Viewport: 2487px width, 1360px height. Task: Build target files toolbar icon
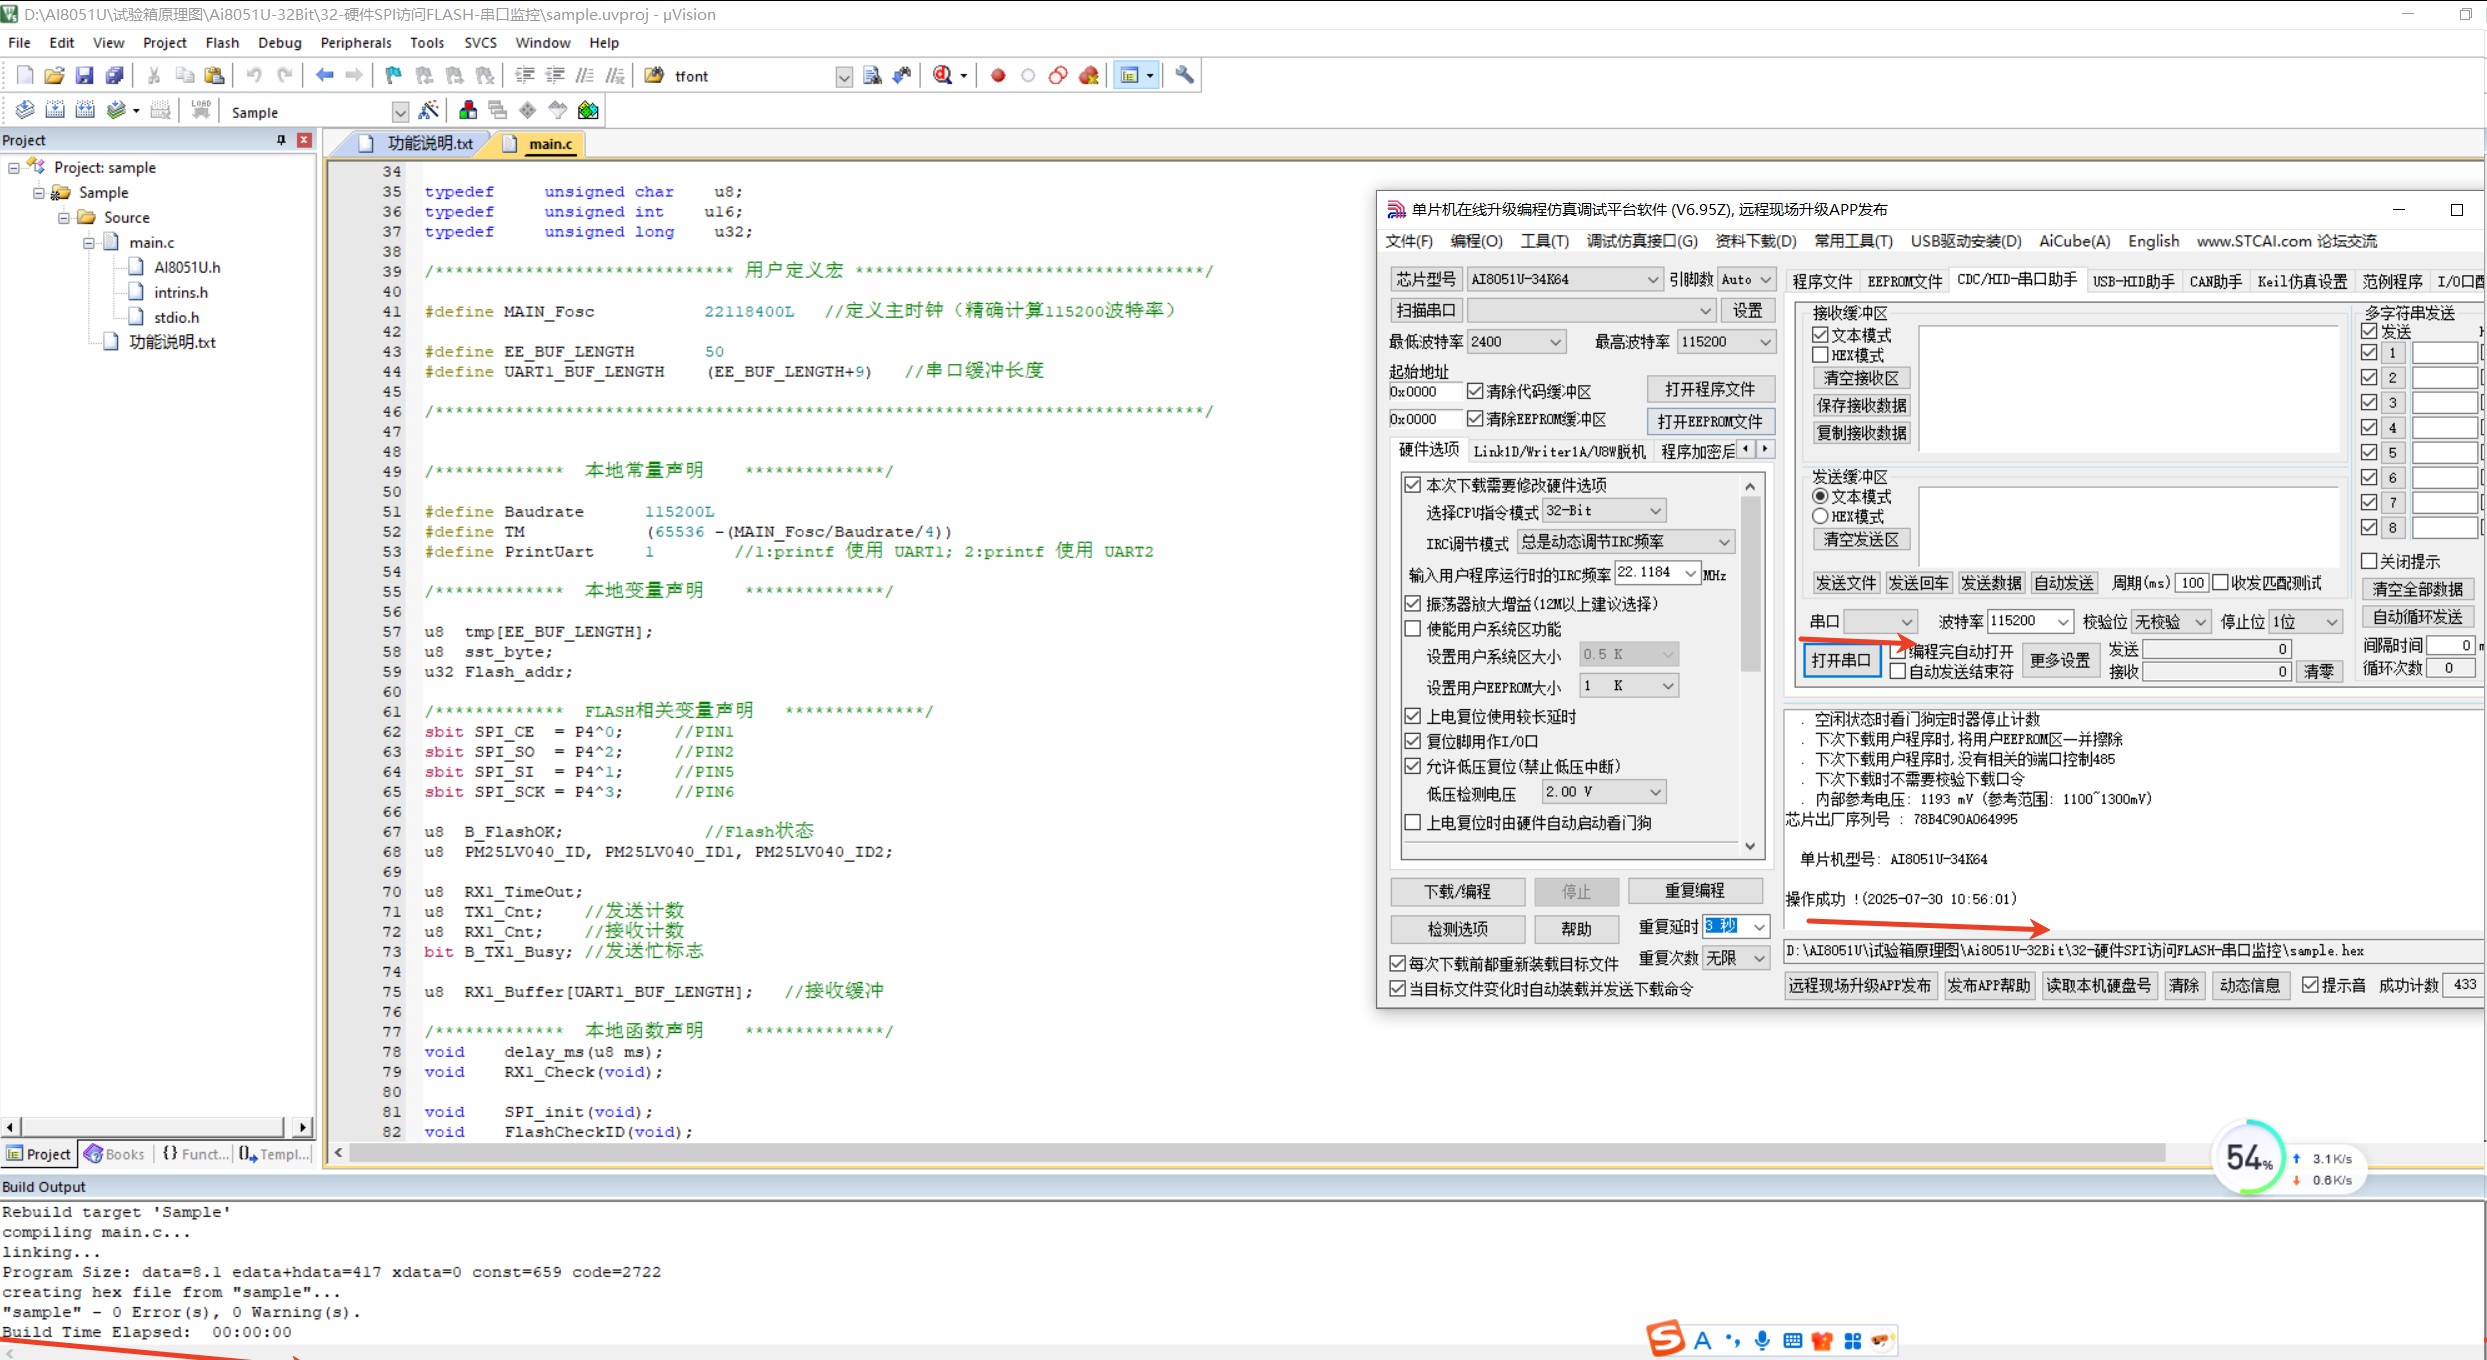point(55,111)
